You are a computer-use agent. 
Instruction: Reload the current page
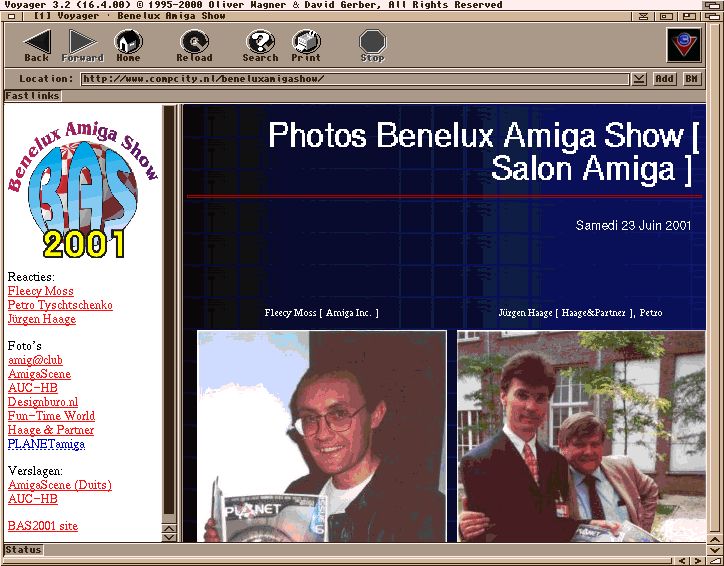(x=194, y=46)
